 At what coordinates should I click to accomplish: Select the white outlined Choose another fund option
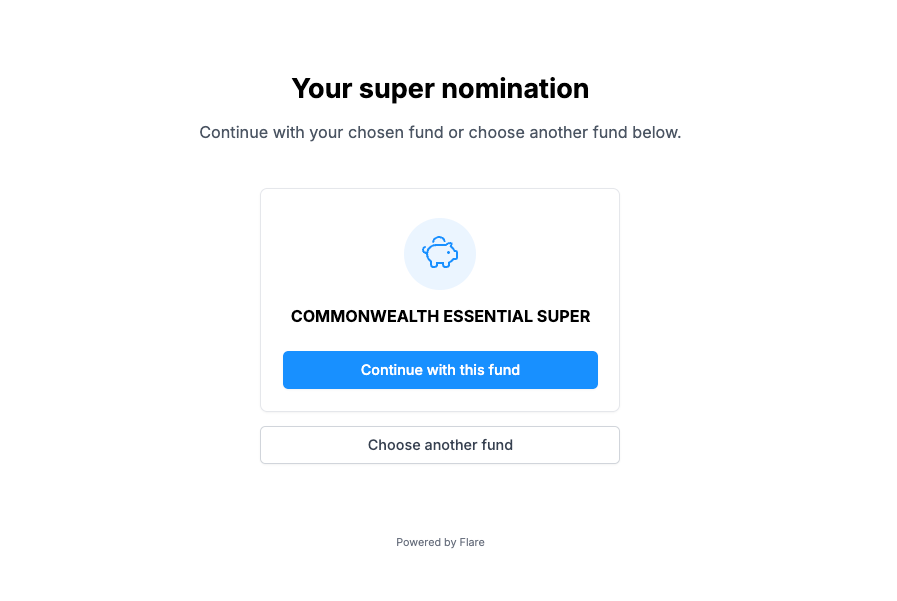(x=440, y=445)
